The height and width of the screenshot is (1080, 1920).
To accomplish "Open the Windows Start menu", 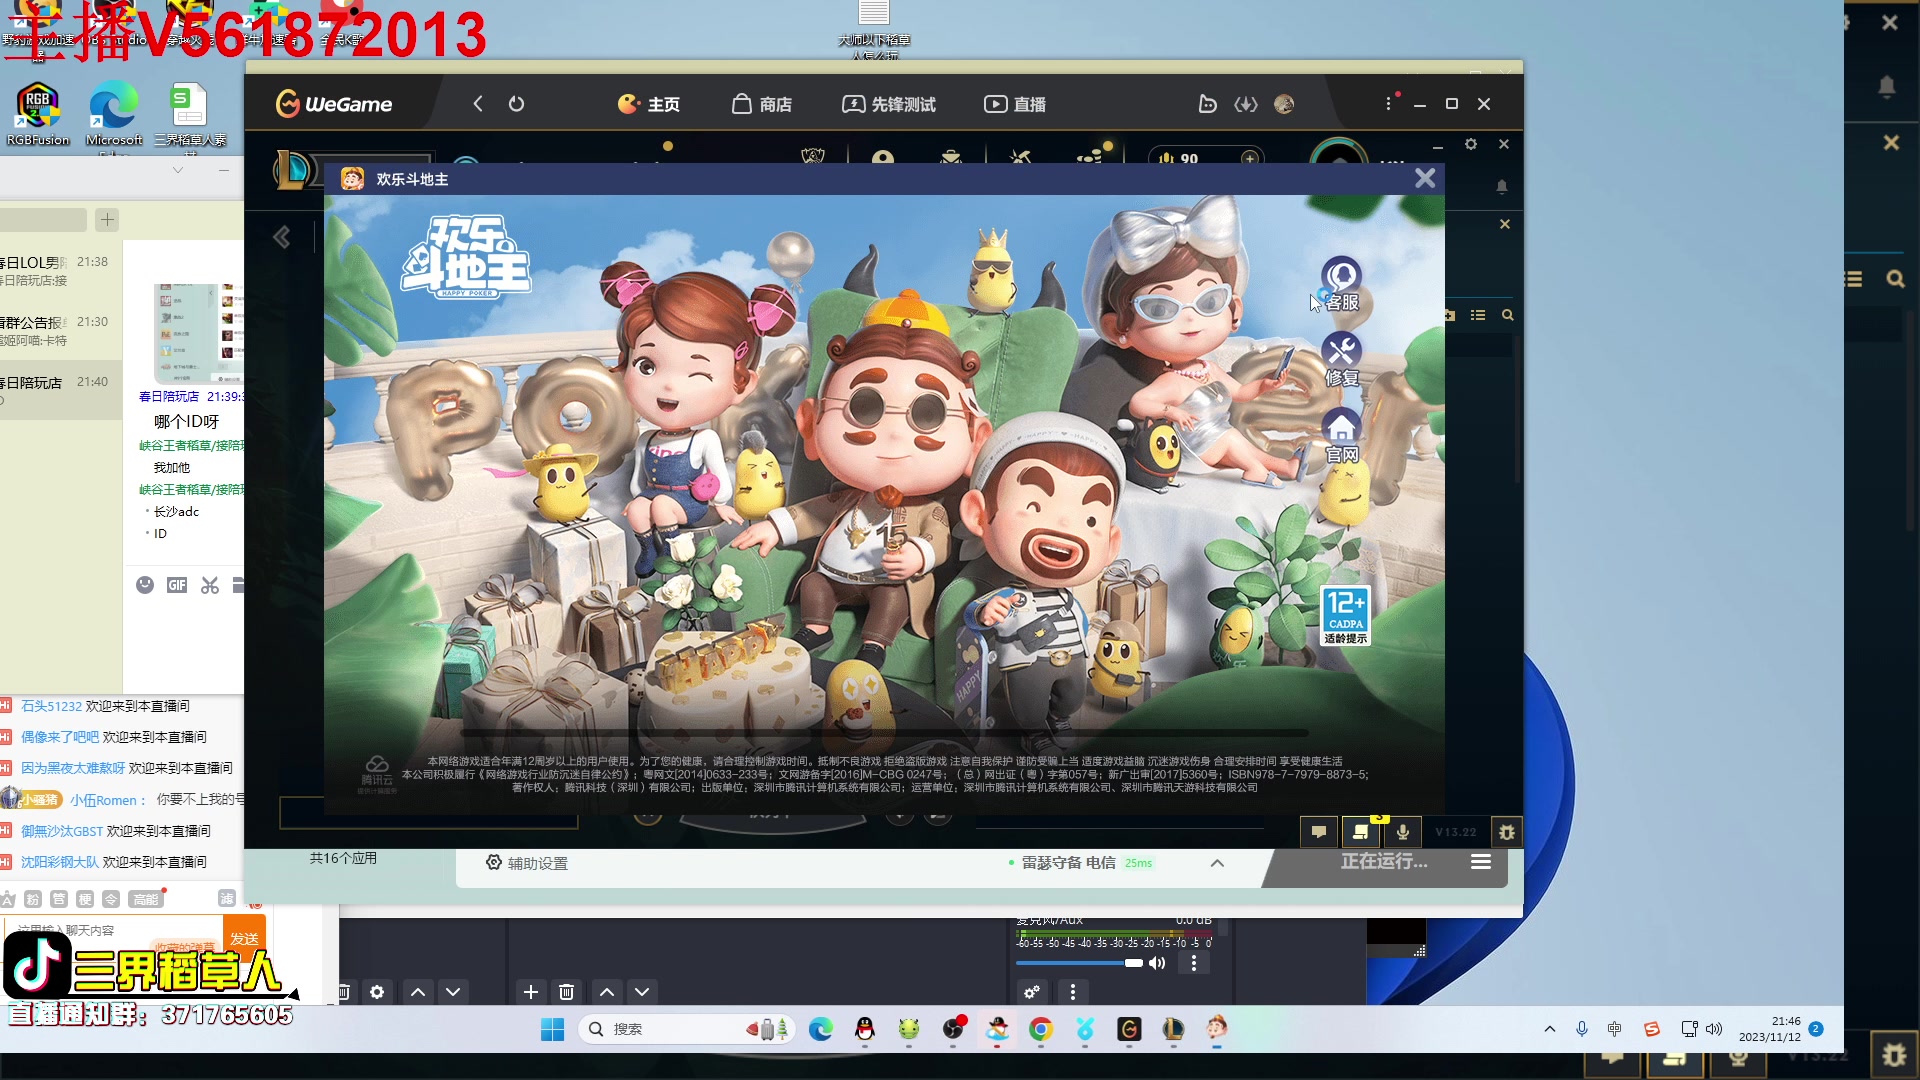I will coord(552,1029).
